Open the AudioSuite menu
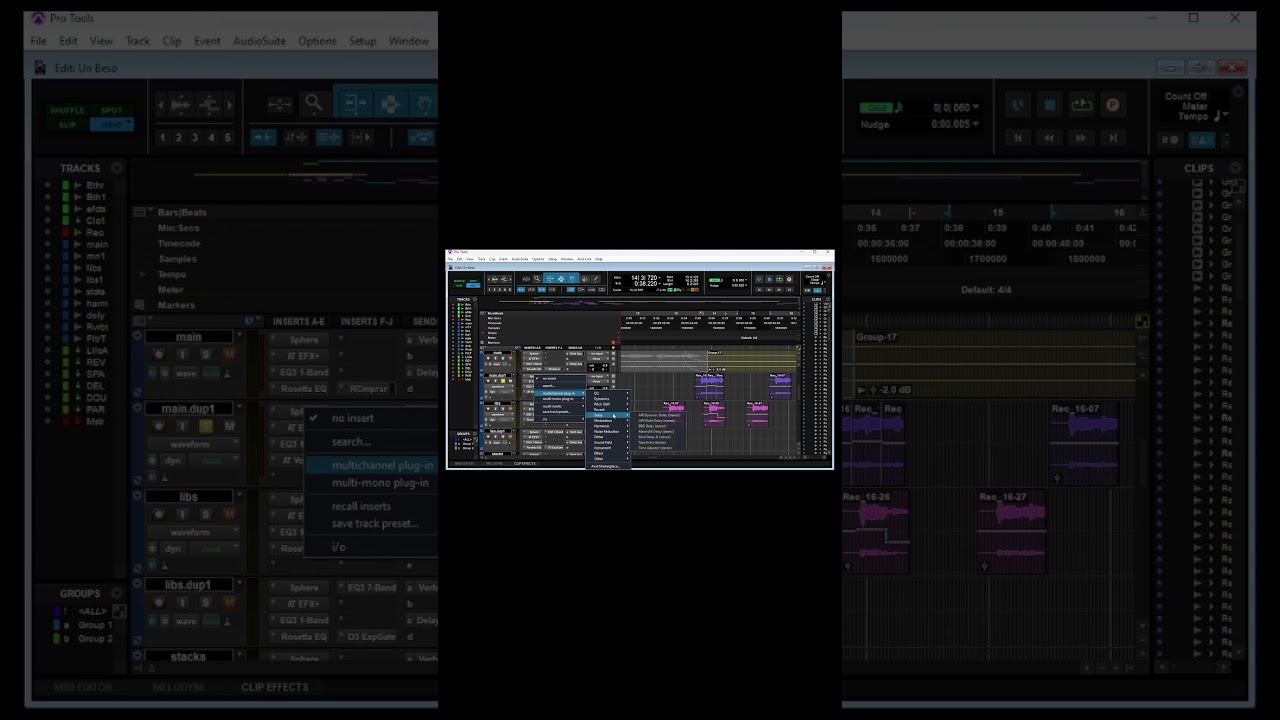The height and width of the screenshot is (720, 1280). [520, 259]
